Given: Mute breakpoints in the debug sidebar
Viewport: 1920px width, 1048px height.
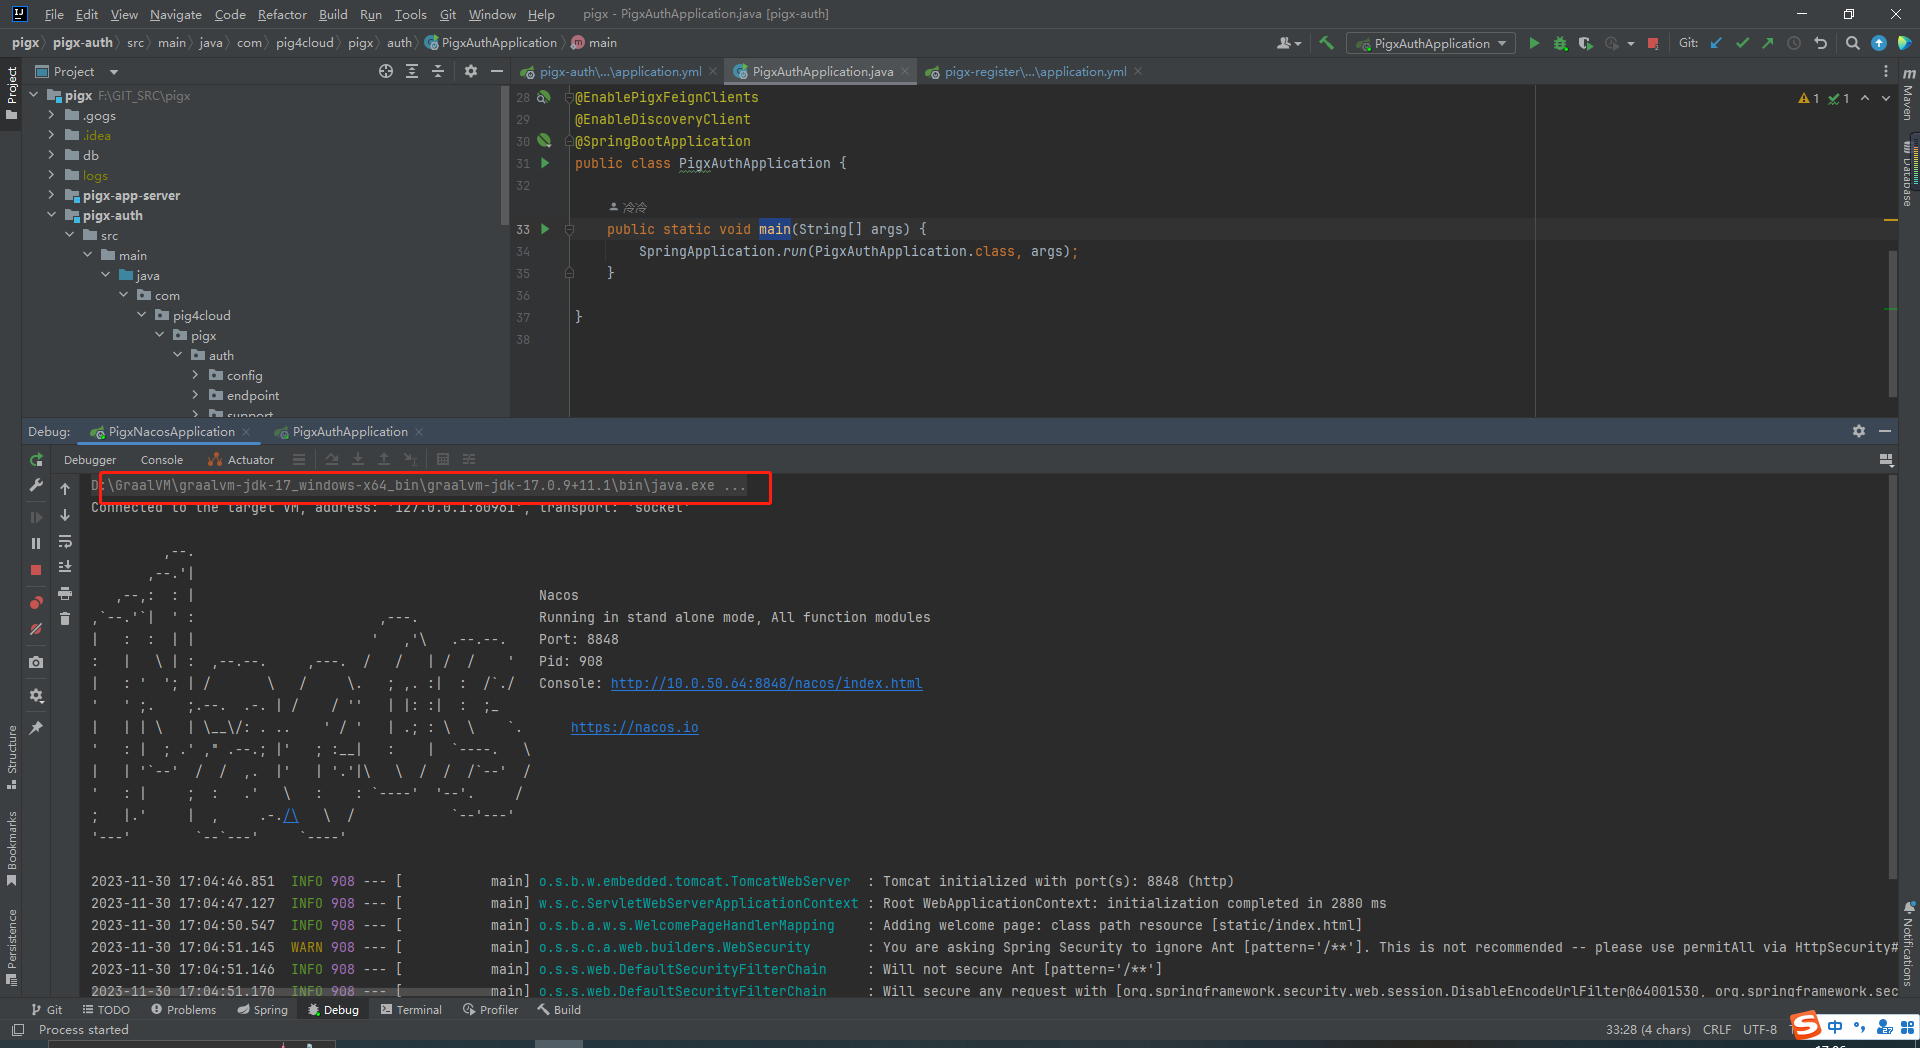Looking at the screenshot, I should click(x=36, y=629).
